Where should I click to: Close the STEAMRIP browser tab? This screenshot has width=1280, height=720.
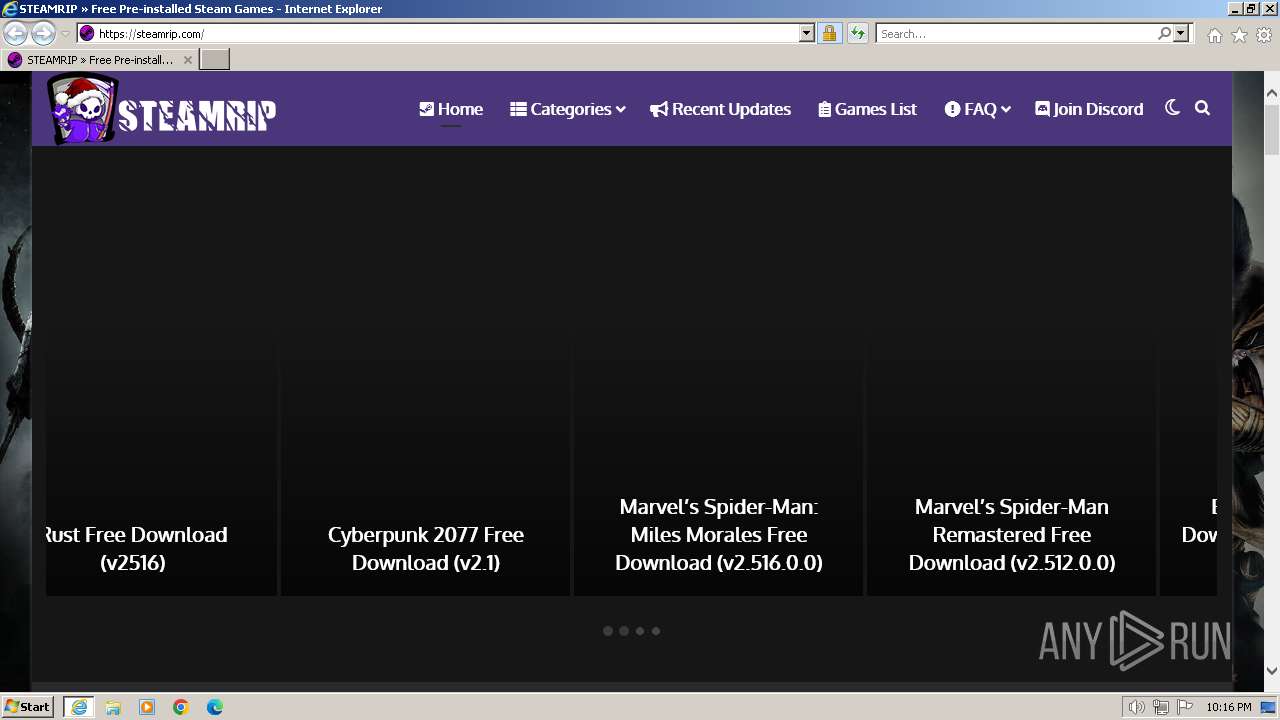187,60
